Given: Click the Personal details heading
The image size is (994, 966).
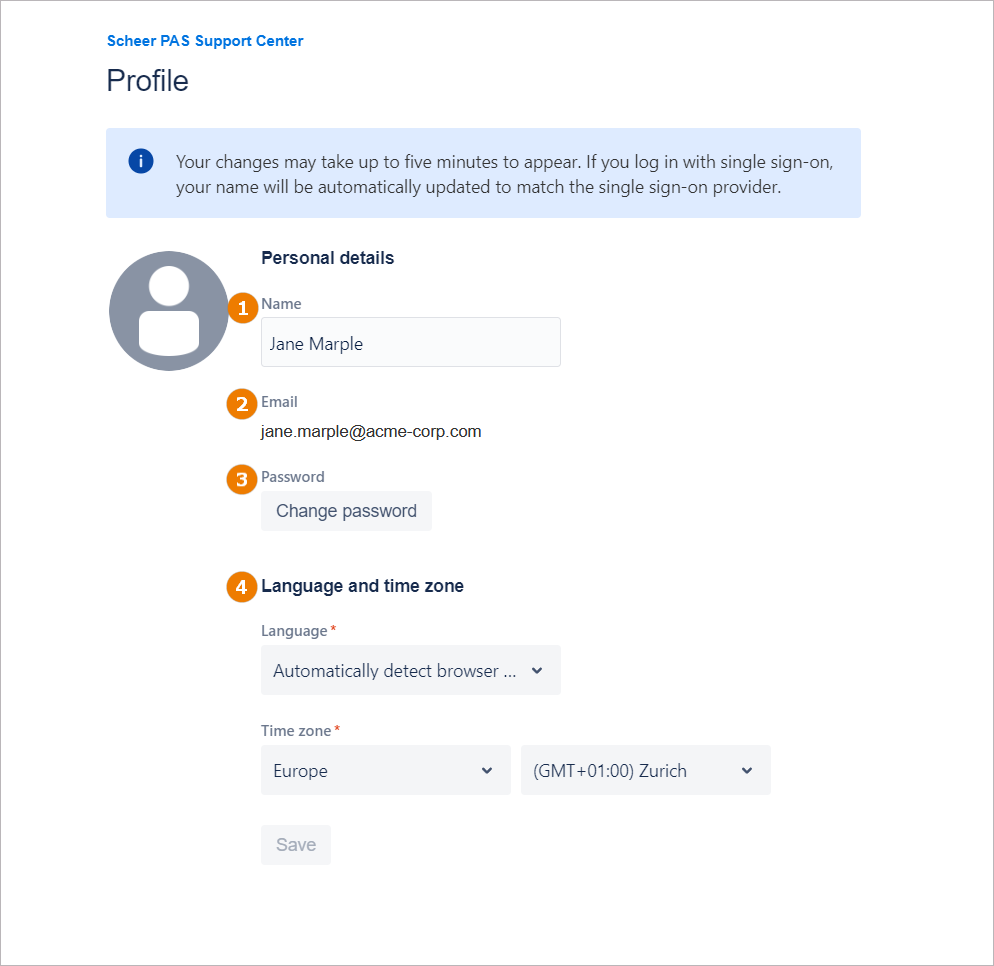Looking at the screenshot, I should (x=327, y=258).
